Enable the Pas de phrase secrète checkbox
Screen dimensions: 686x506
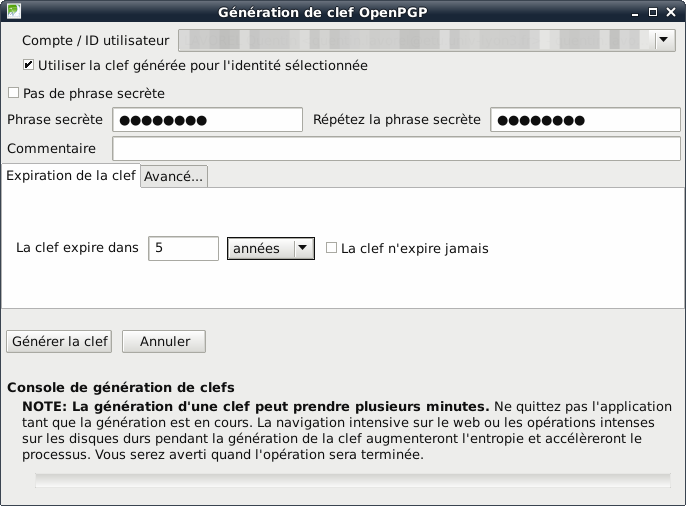[x=13, y=93]
